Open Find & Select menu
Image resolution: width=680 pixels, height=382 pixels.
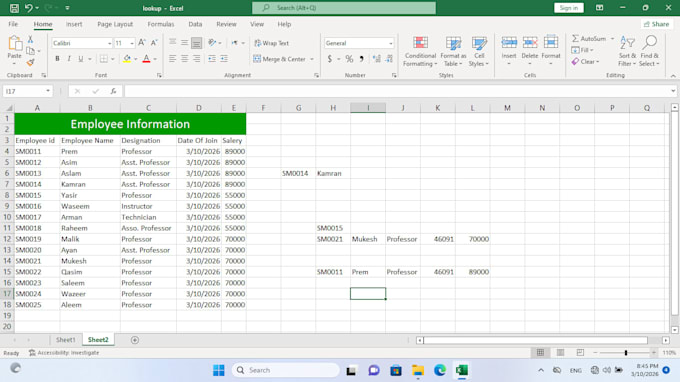[649, 51]
